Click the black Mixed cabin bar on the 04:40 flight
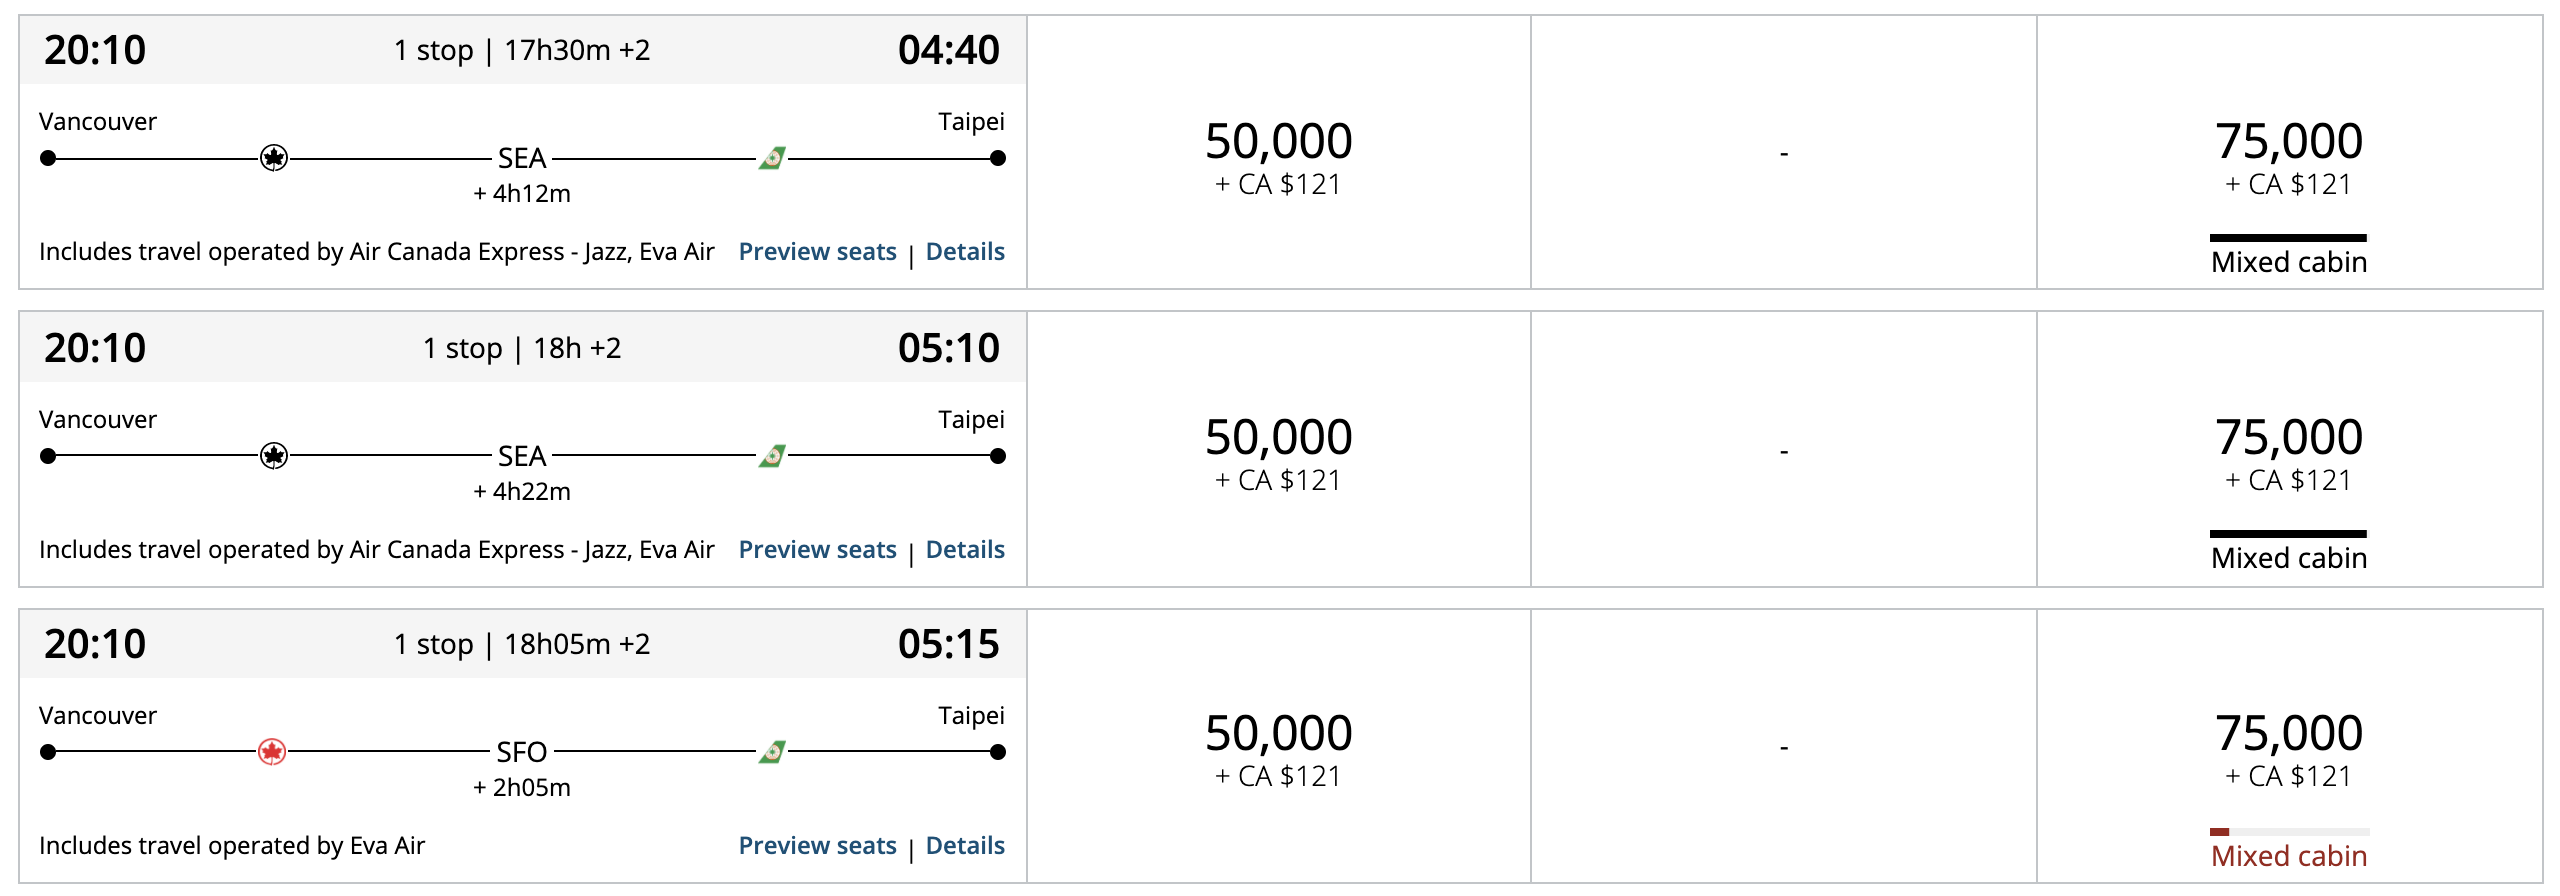 [2288, 238]
